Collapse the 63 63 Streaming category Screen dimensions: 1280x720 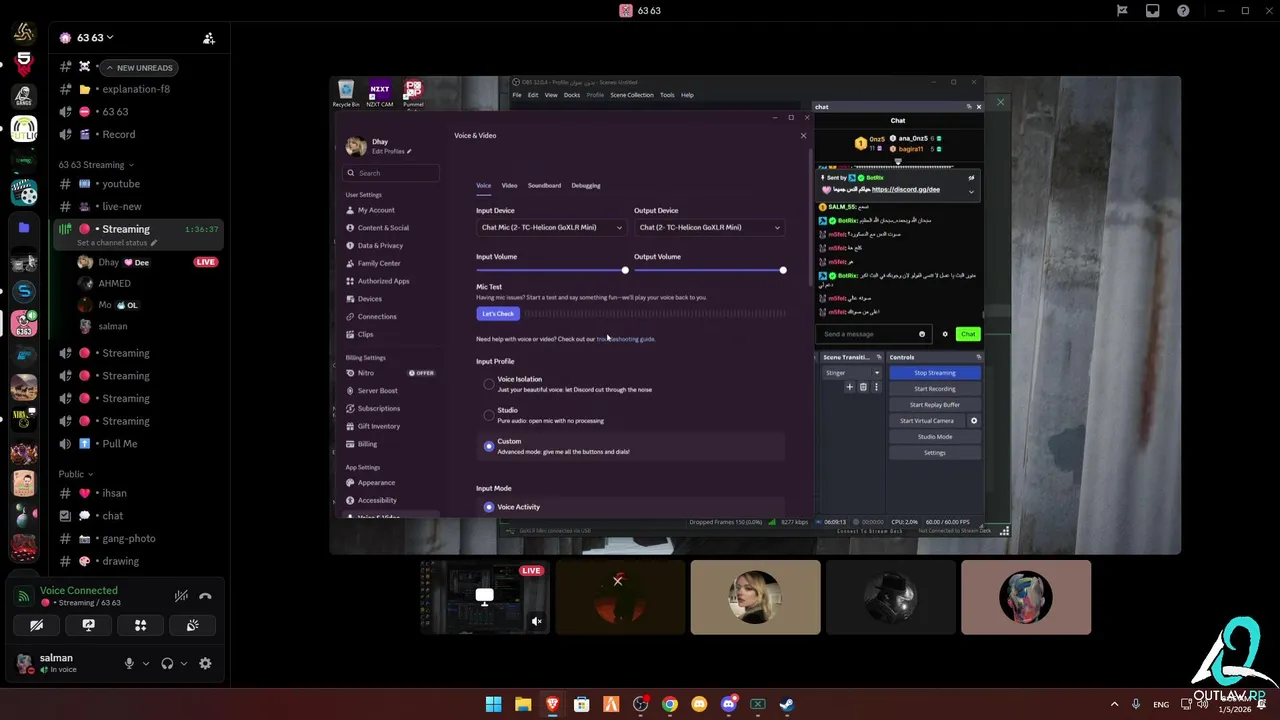pos(95,165)
